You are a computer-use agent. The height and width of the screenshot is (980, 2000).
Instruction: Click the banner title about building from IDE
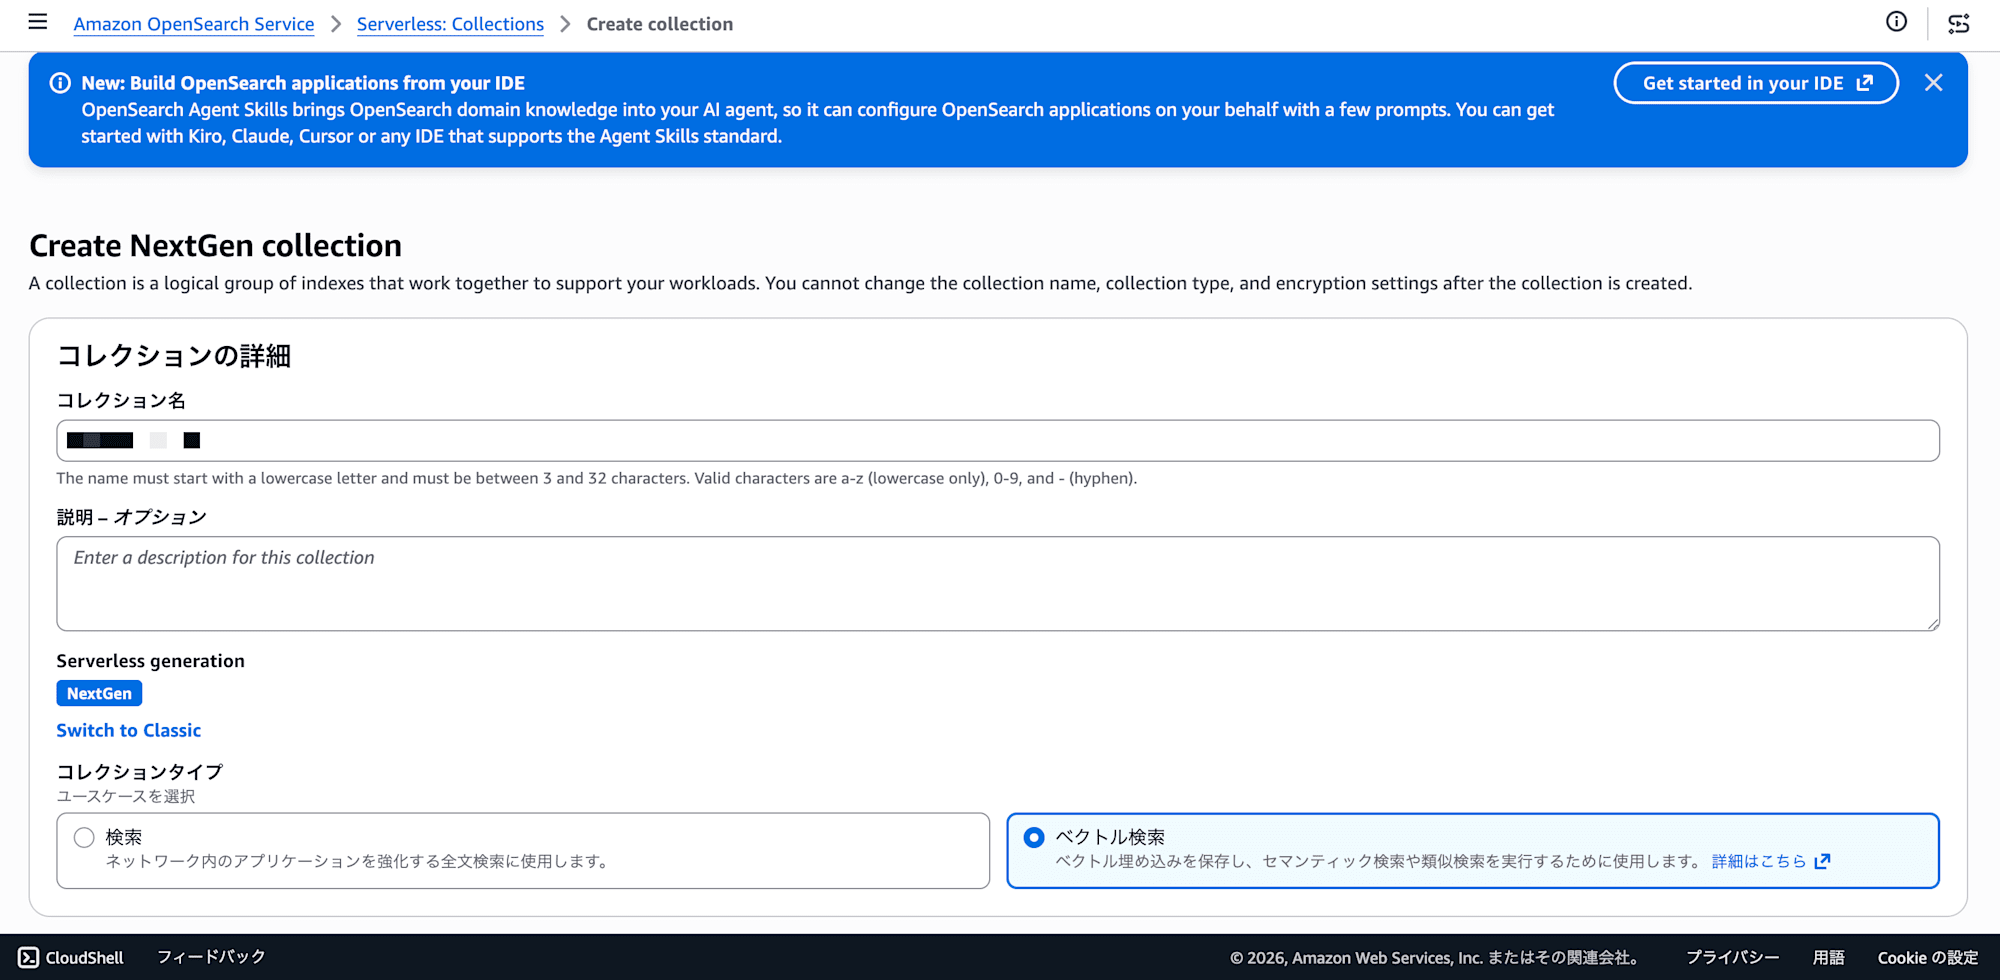point(303,83)
